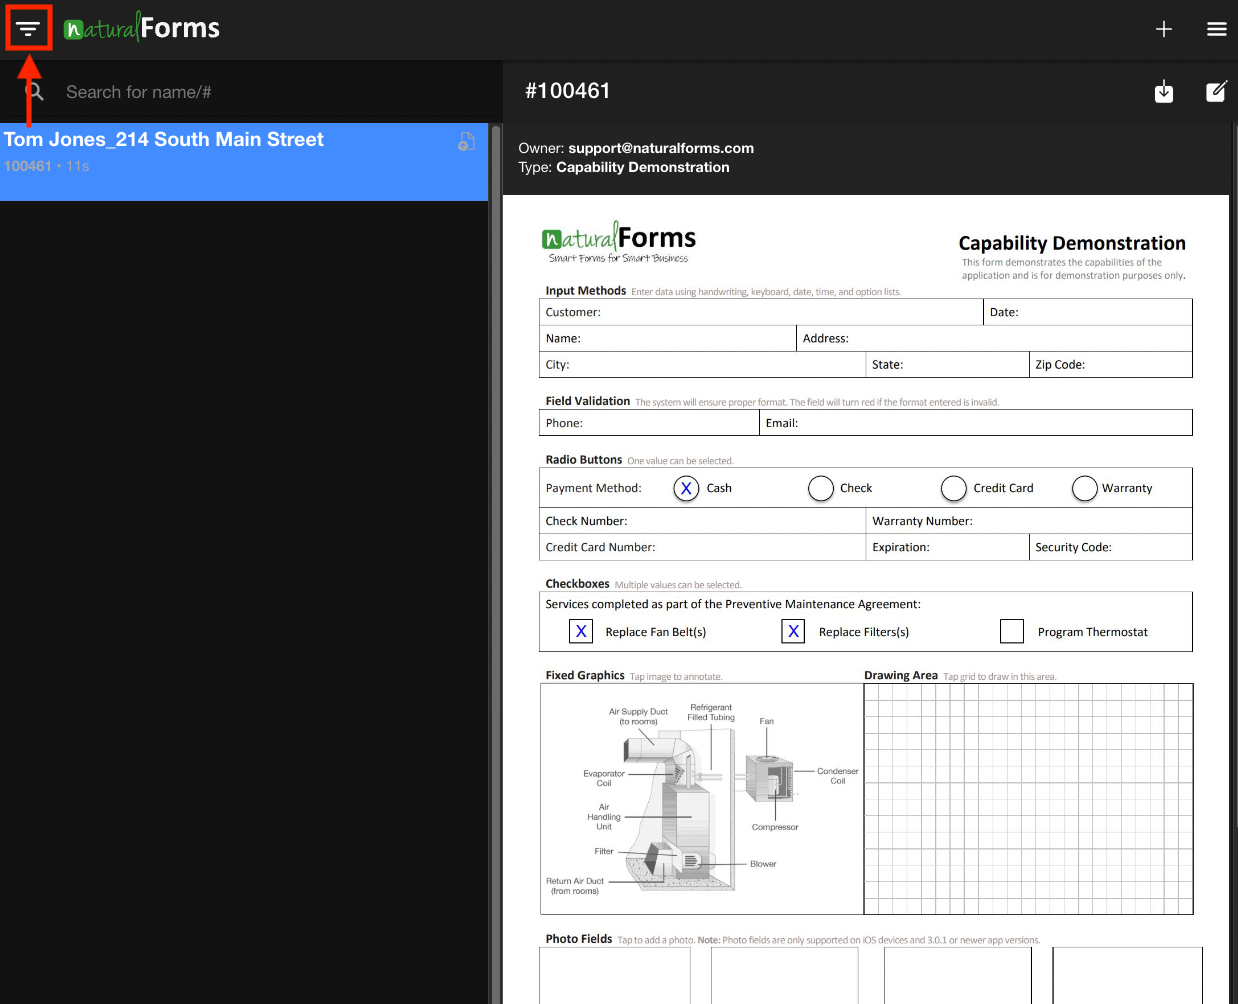The image size is (1238, 1004).
Task: Check the Program Thermostat checkbox
Action: [x=1012, y=631]
